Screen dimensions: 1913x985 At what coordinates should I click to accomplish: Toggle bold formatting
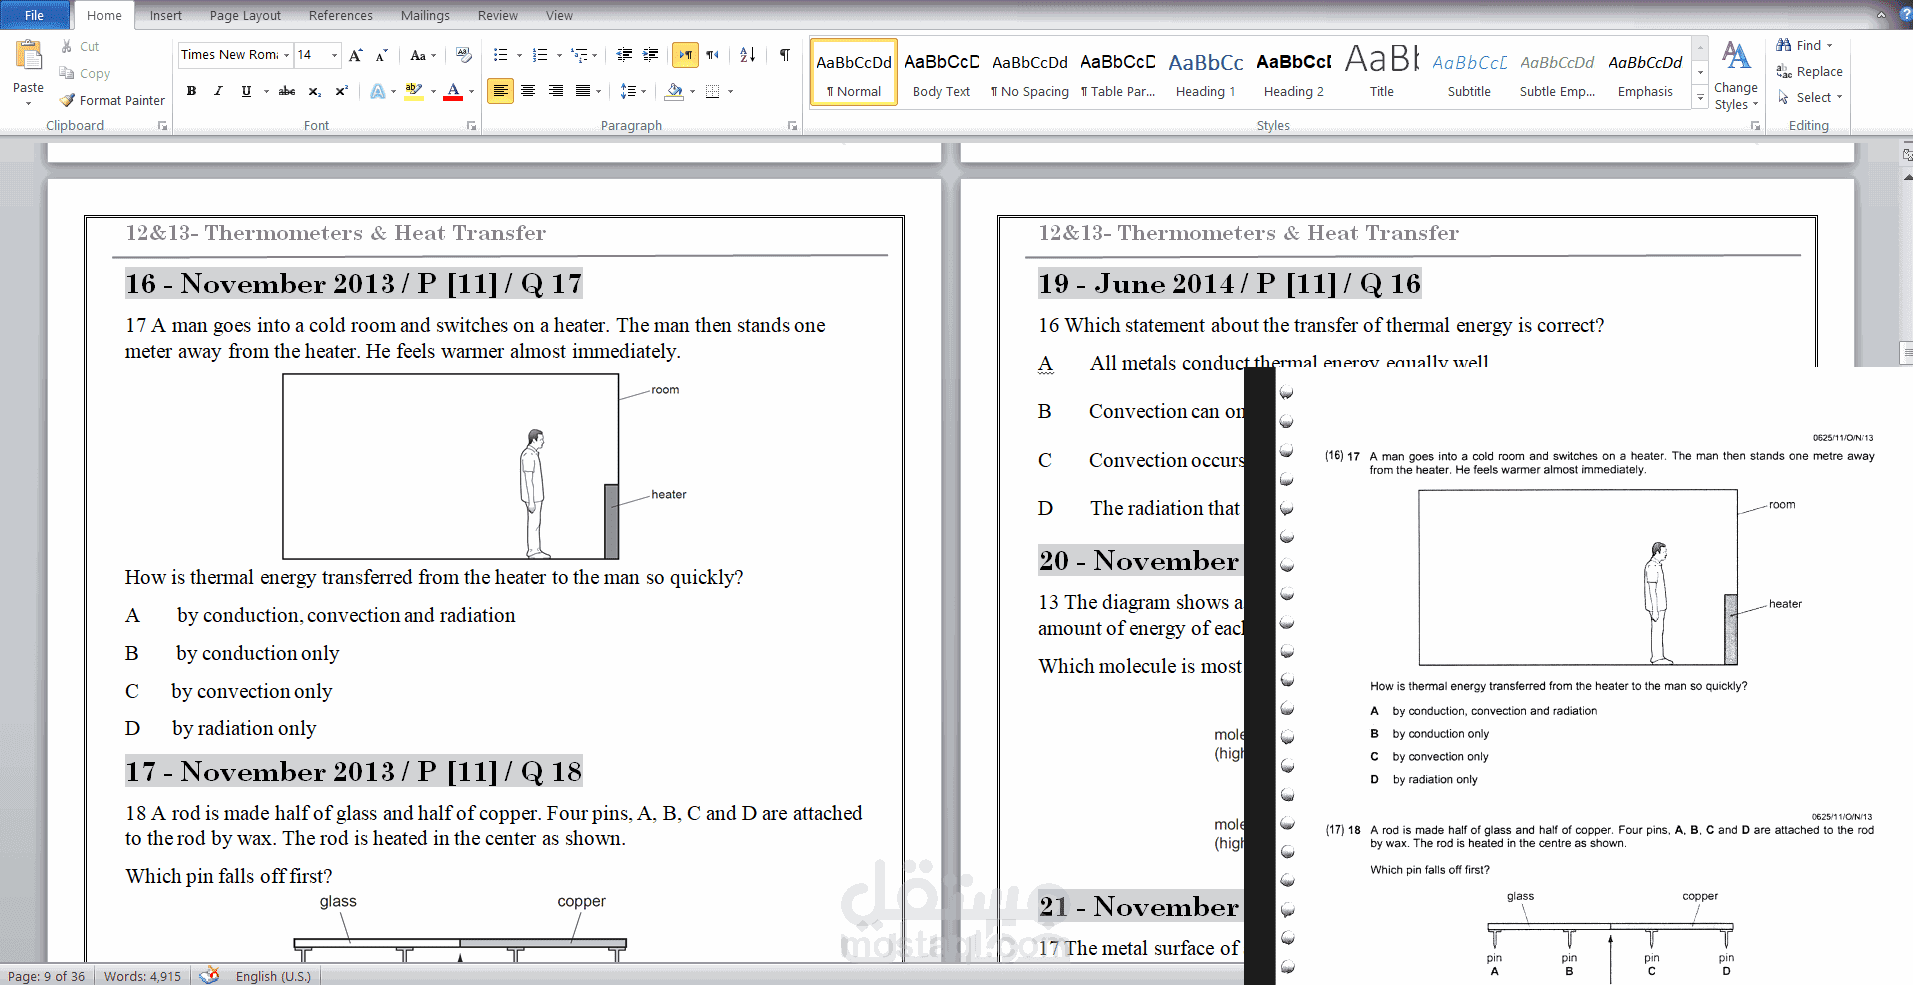click(191, 91)
